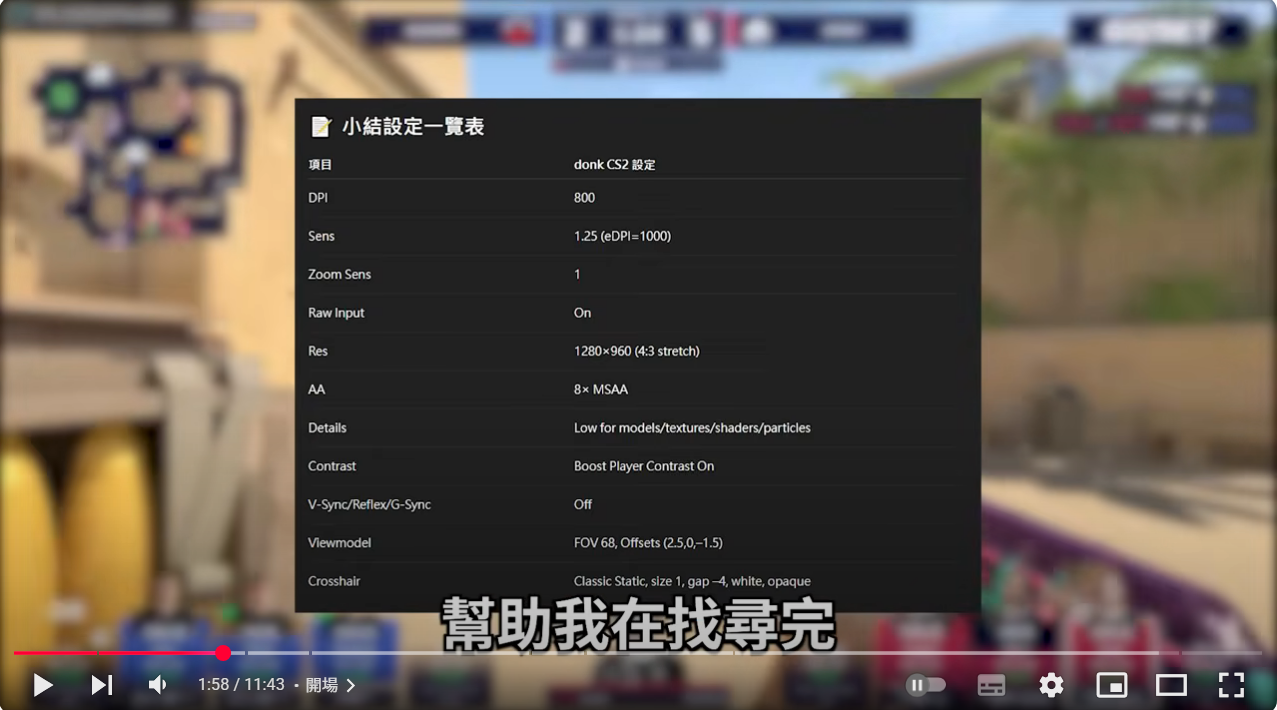Click the Sens row label
Image resolution: width=1277 pixels, height=710 pixels.
point(321,236)
